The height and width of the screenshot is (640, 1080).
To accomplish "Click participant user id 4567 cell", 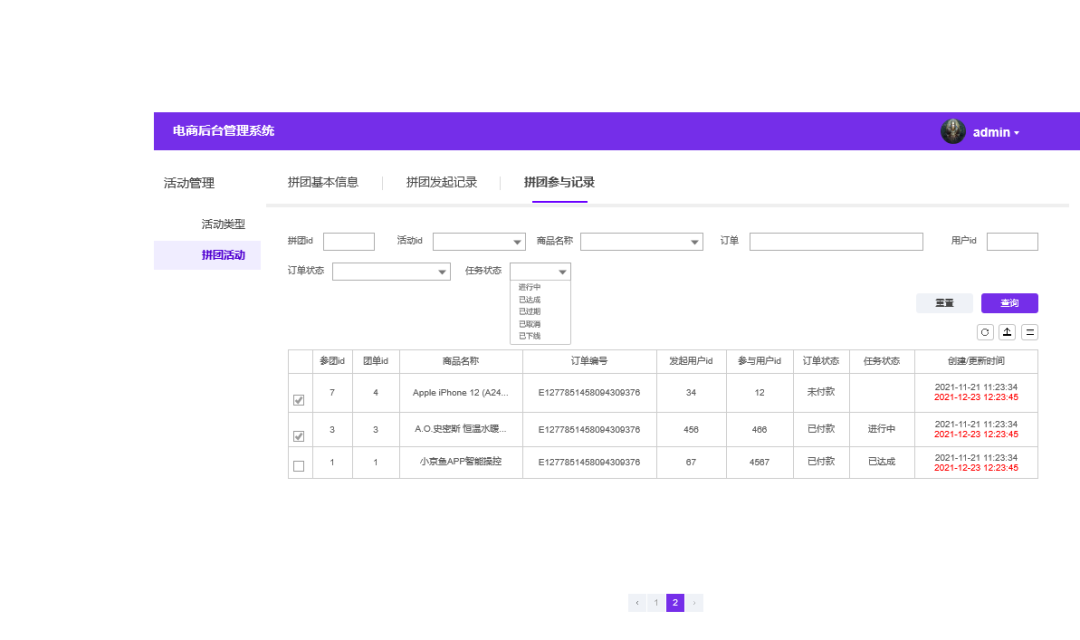I will pyautogui.click(x=759, y=462).
